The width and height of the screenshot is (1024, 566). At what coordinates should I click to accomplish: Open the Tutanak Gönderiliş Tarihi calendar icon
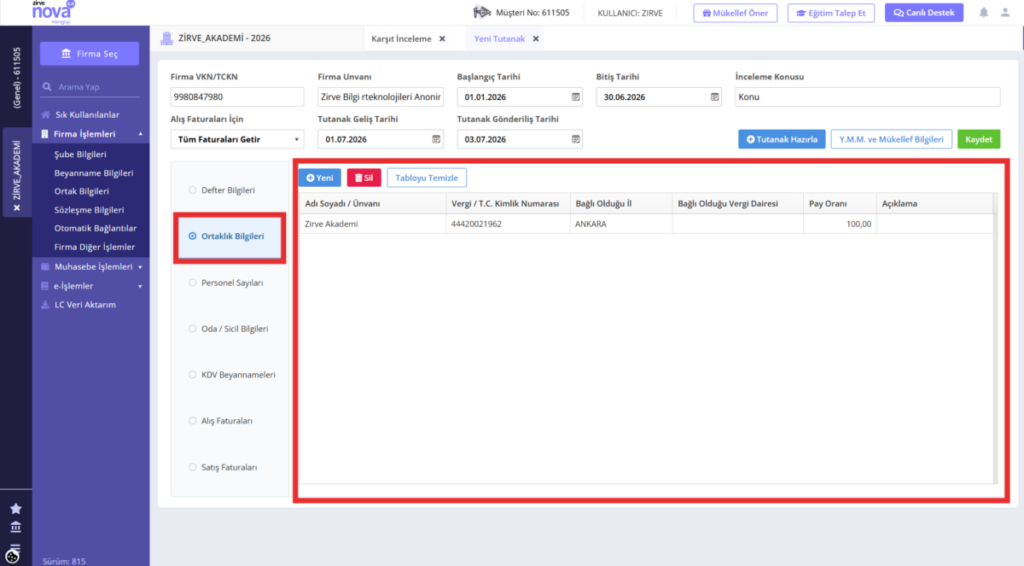[x=575, y=139]
